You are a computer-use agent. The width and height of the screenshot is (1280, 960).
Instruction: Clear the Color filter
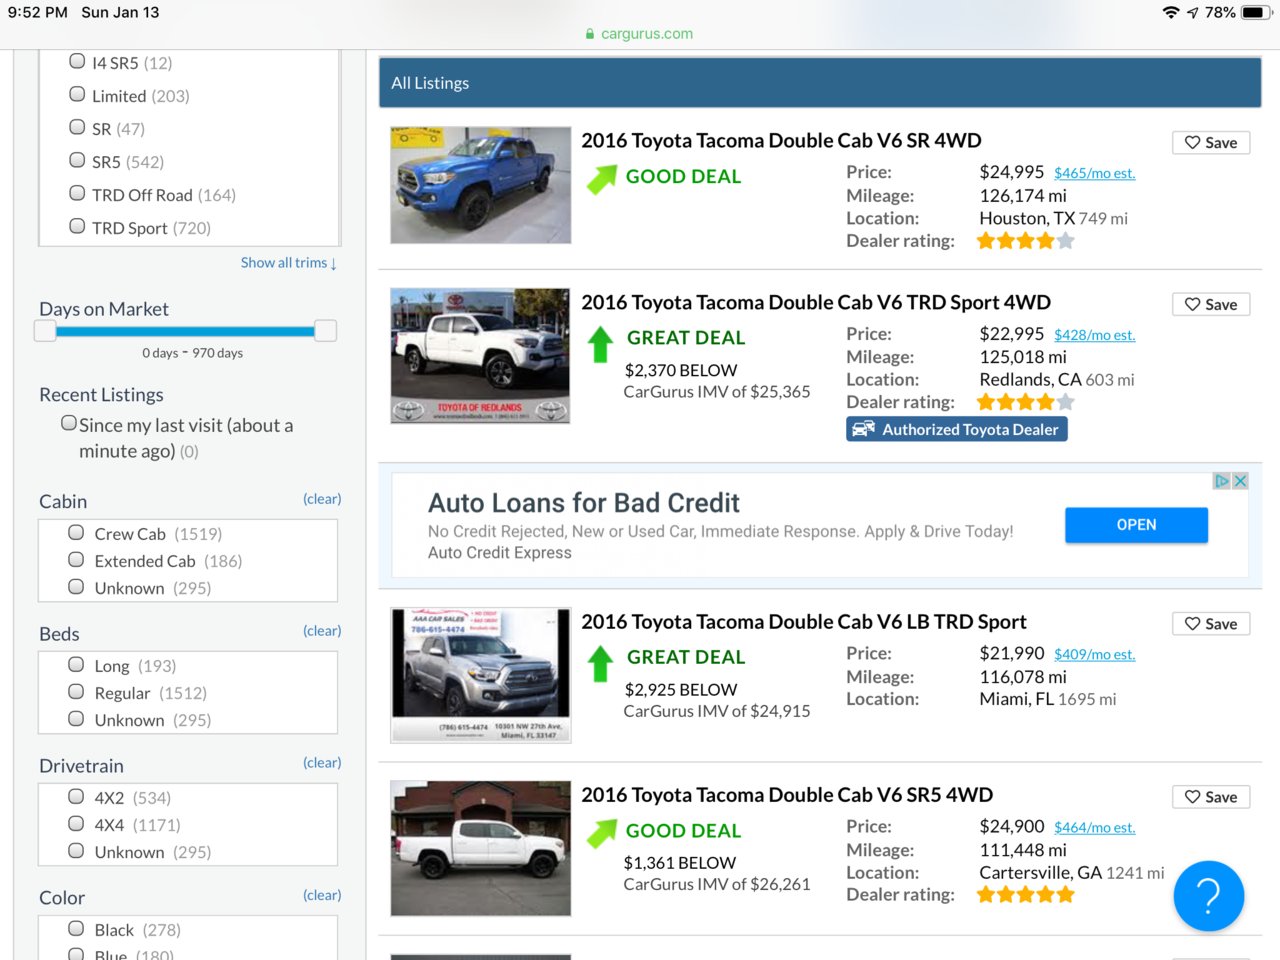pos(322,895)
